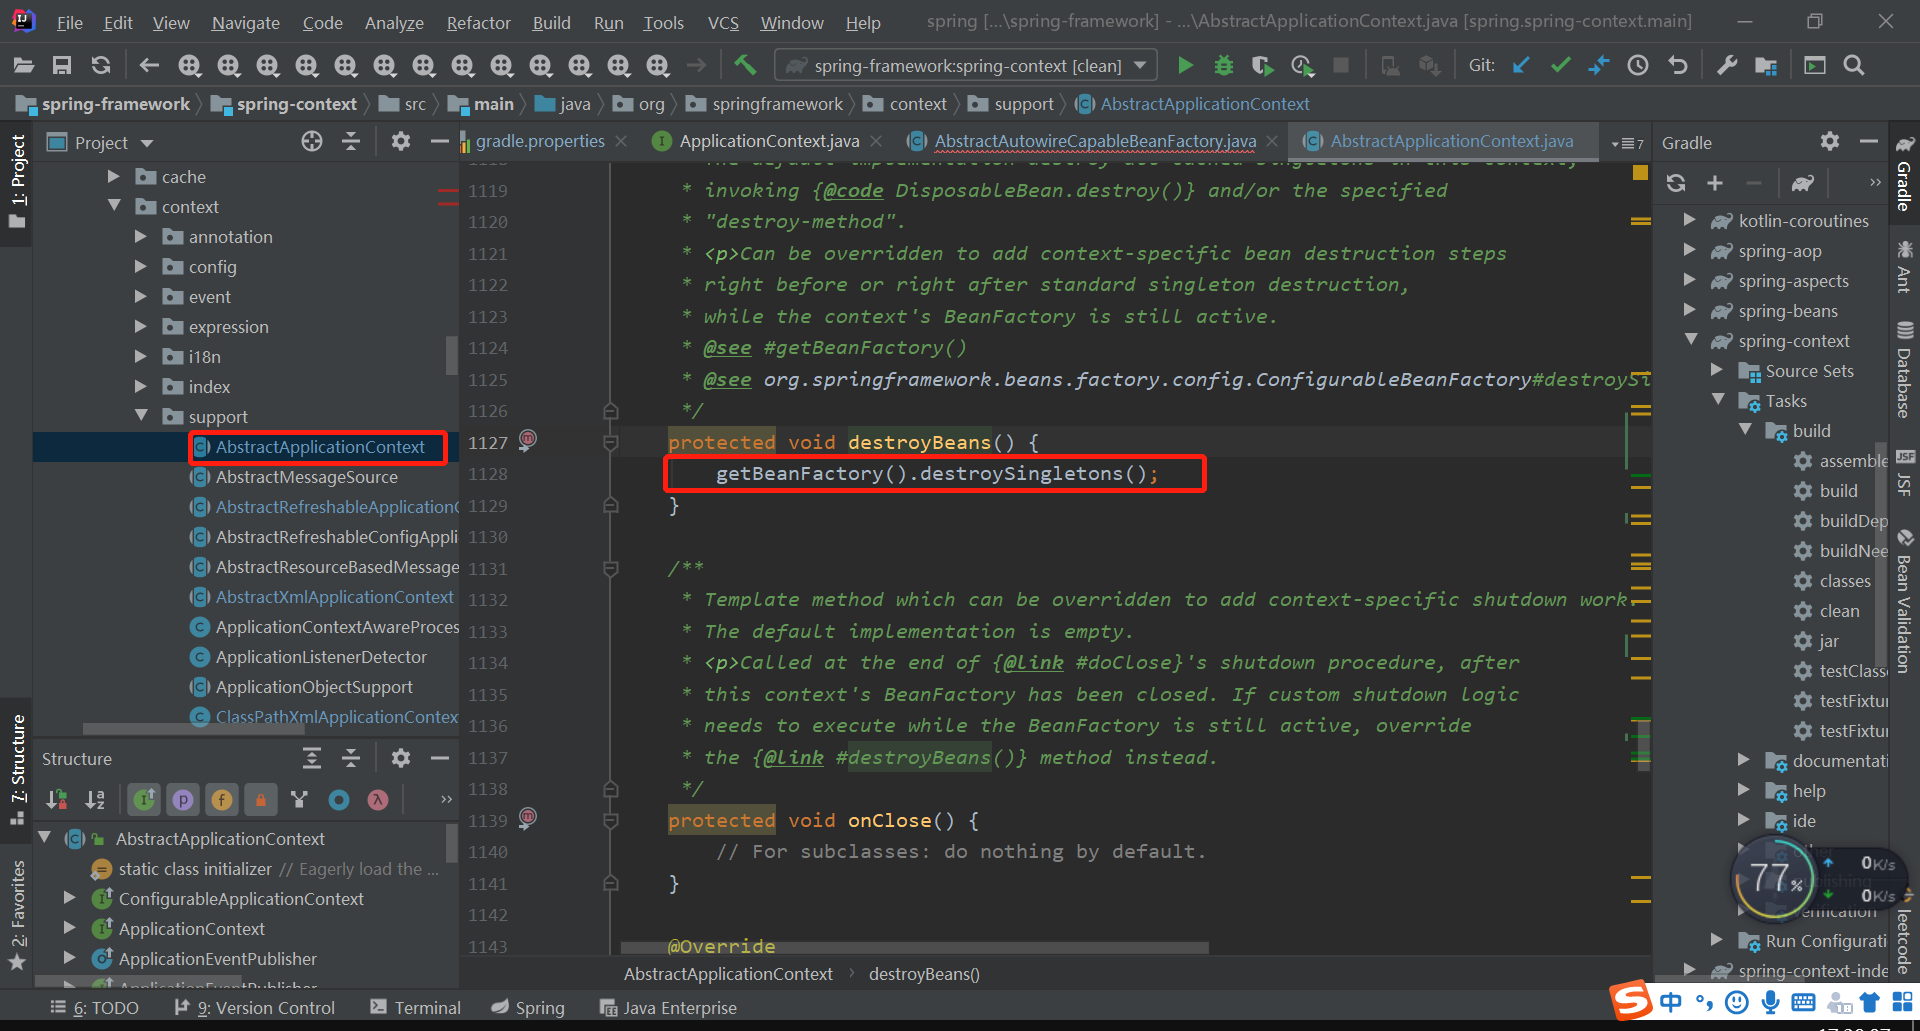Run the Gradle clean task
The width and height of the screenshot is (1920, 1031).
(x=1839, y=610)
